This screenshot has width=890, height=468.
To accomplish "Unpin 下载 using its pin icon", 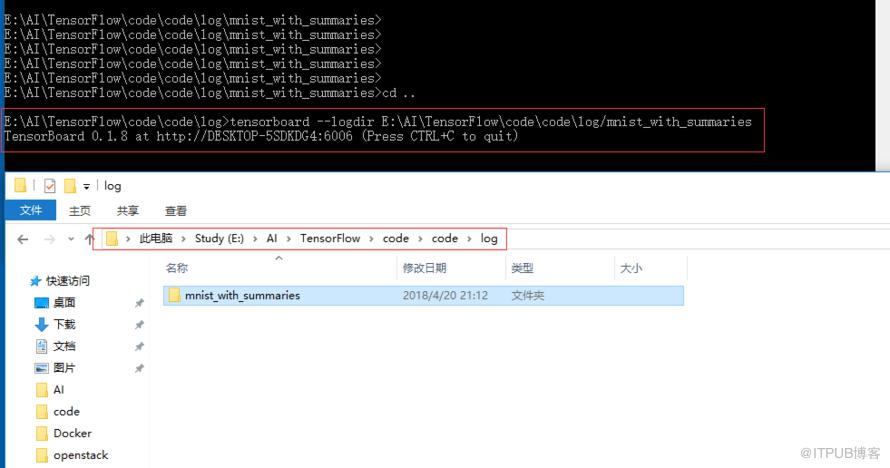I will coord(139,324).
